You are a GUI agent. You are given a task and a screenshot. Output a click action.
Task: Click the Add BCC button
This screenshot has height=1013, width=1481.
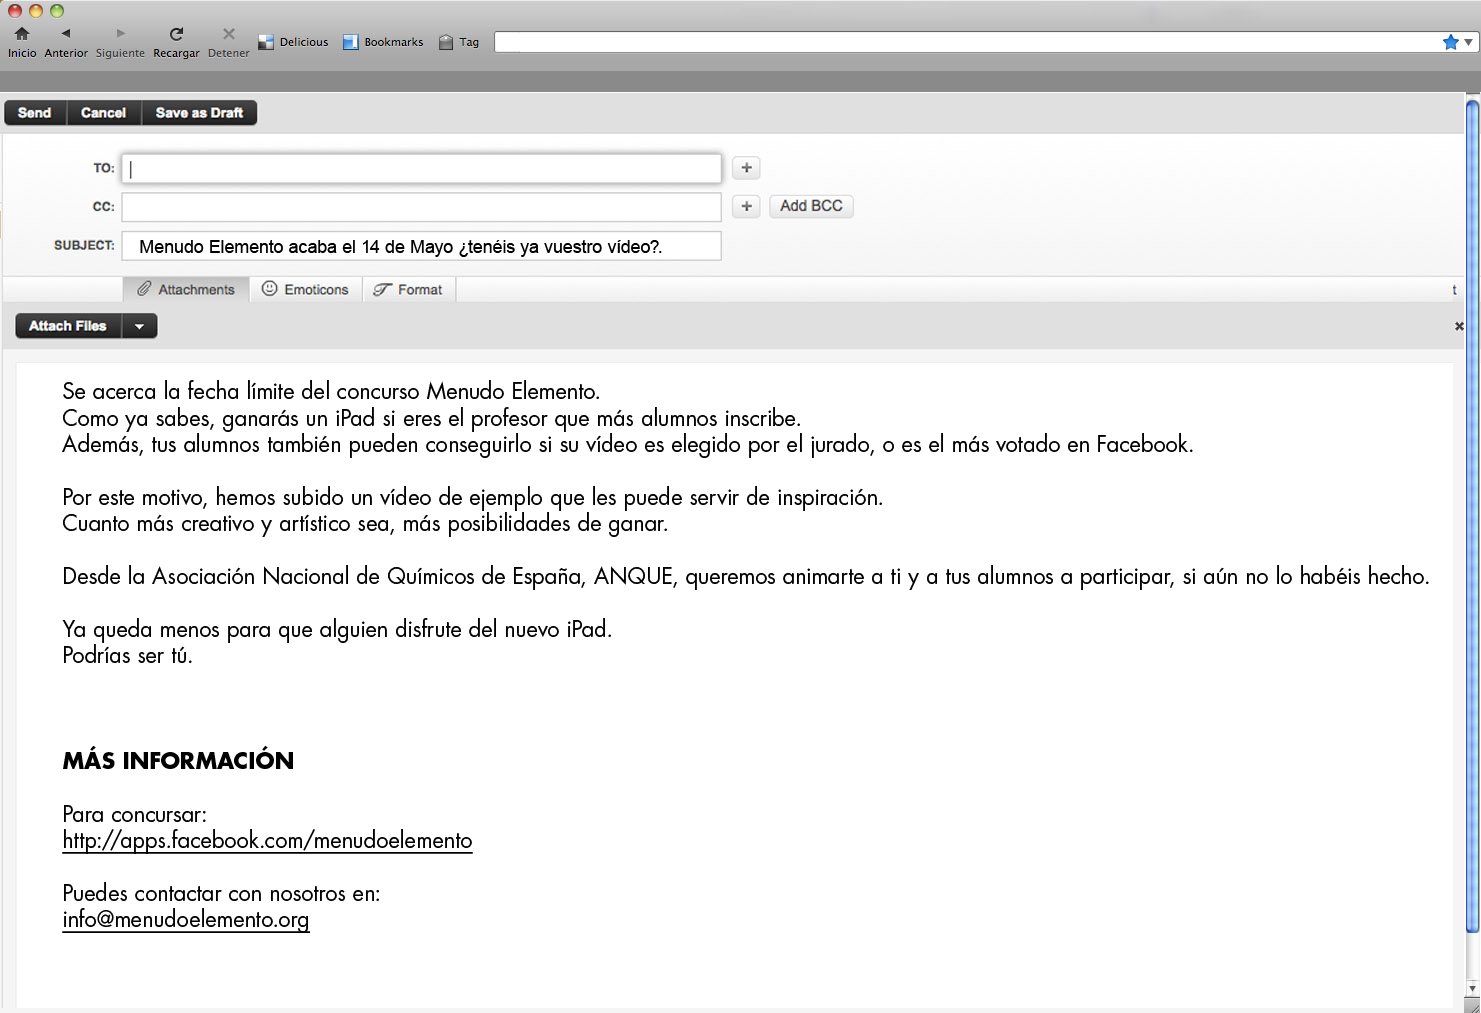click(x=811, y=206)
